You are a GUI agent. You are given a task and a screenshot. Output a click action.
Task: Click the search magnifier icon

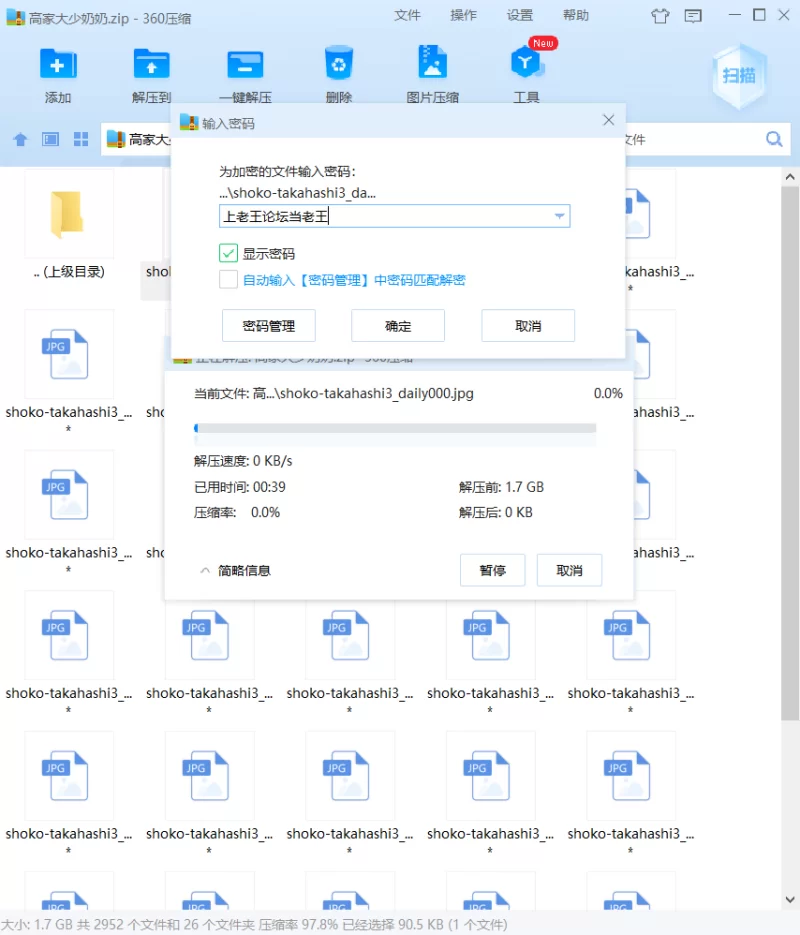click(x=774, y=139)
